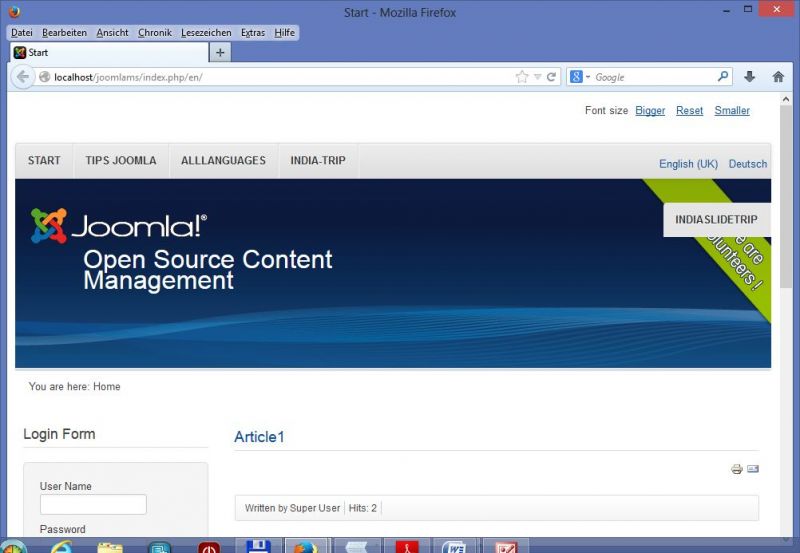Screen dimensions: 800x553
Task: Open the START menu item
Action: pyautogui.click(x=44, y=161)
